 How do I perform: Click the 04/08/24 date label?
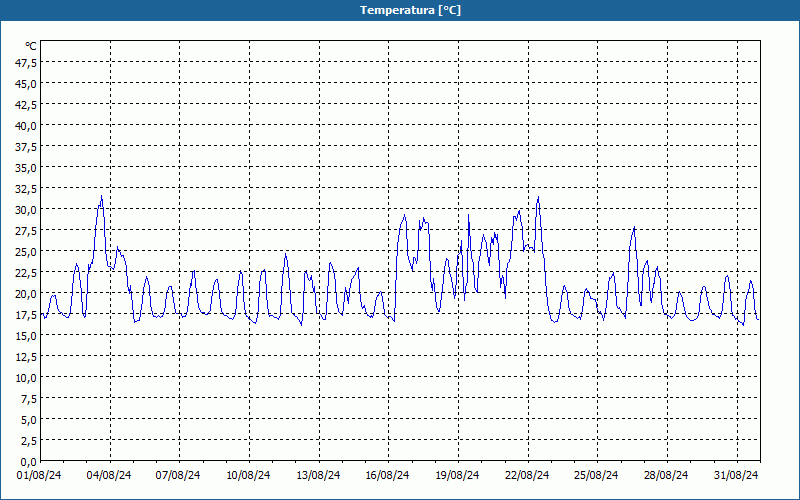point(109,476)
